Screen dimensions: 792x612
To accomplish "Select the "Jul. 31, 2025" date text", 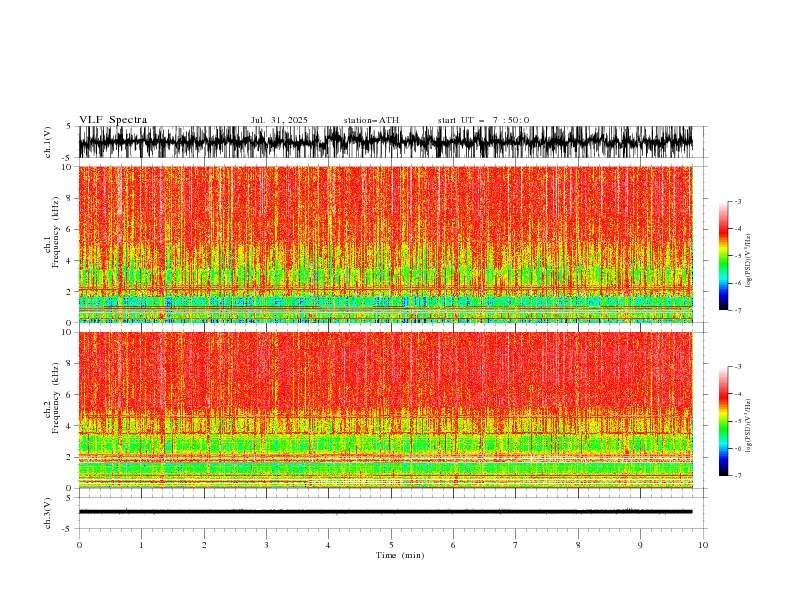I will [279, 120].
